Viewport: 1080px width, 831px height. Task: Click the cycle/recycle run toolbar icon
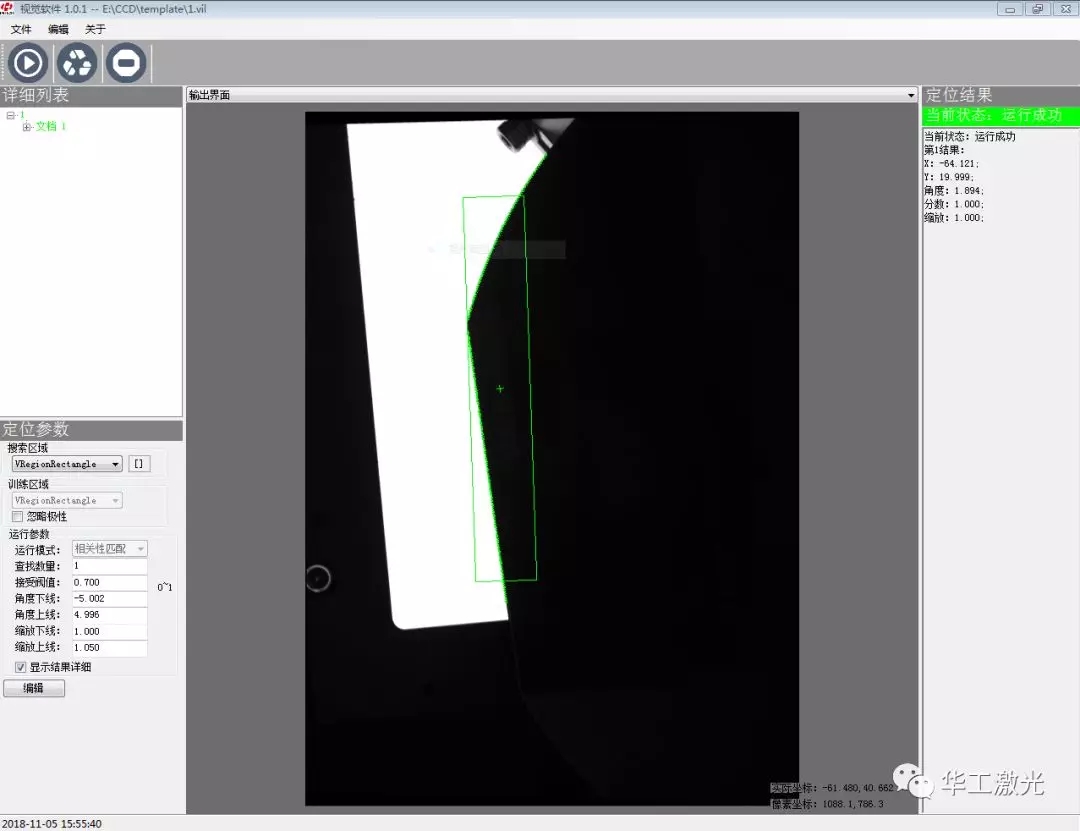click(x=77, y=63)
